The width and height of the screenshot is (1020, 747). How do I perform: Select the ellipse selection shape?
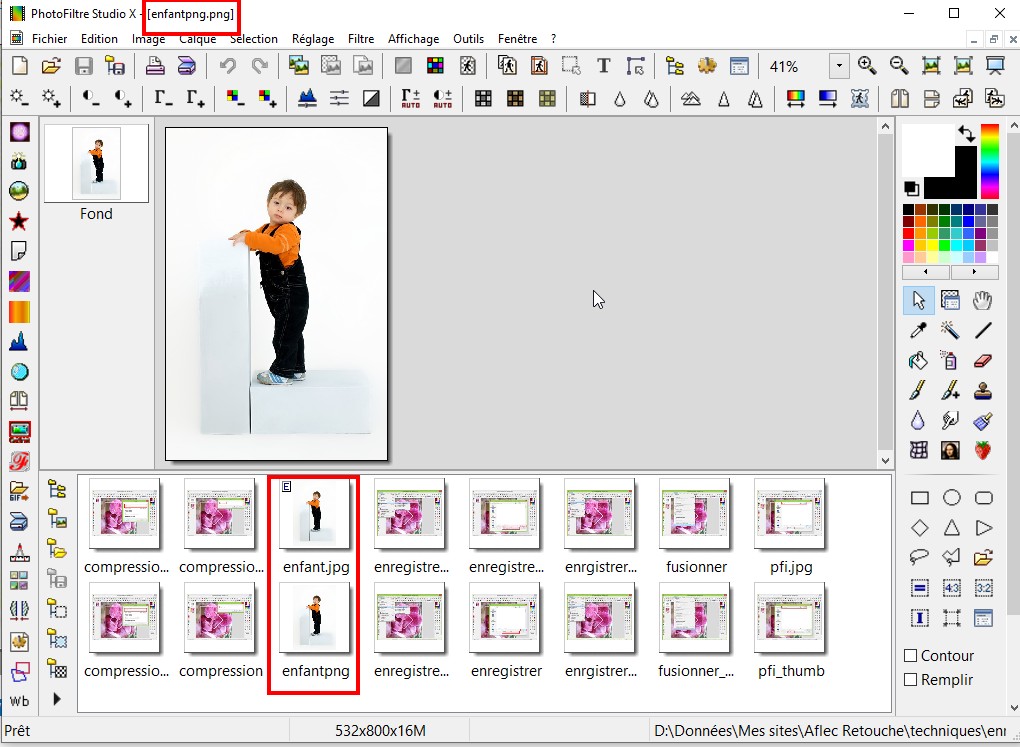tap(952, 498)
